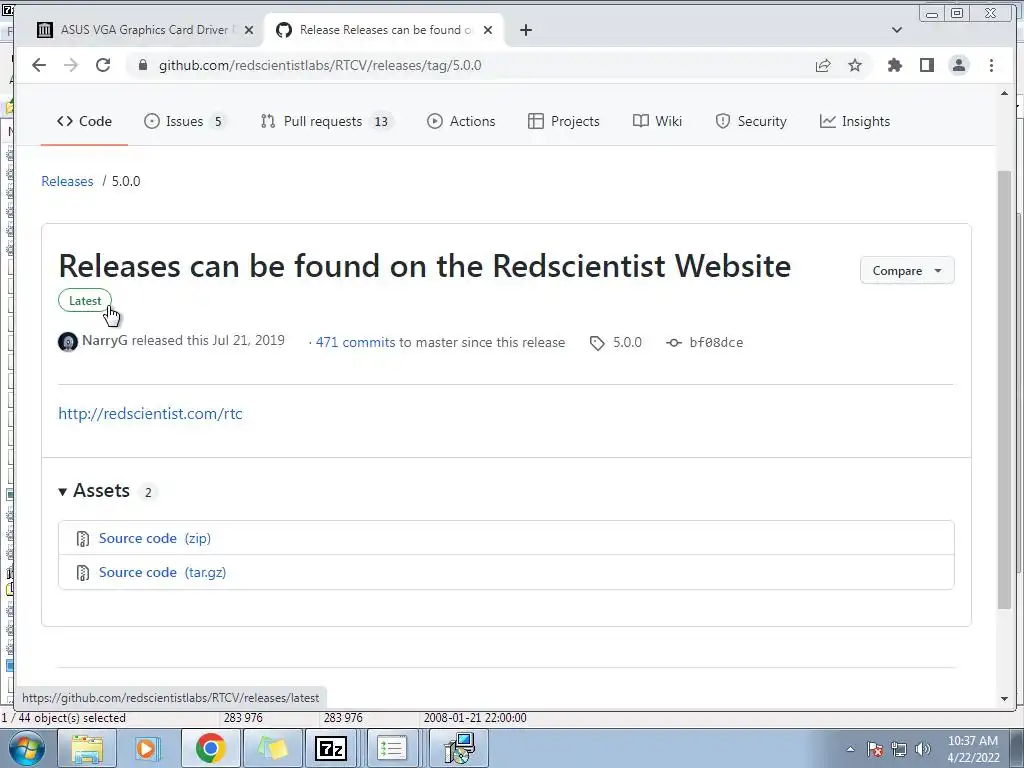Toggle Chrome side panel icon

[927, 65]
